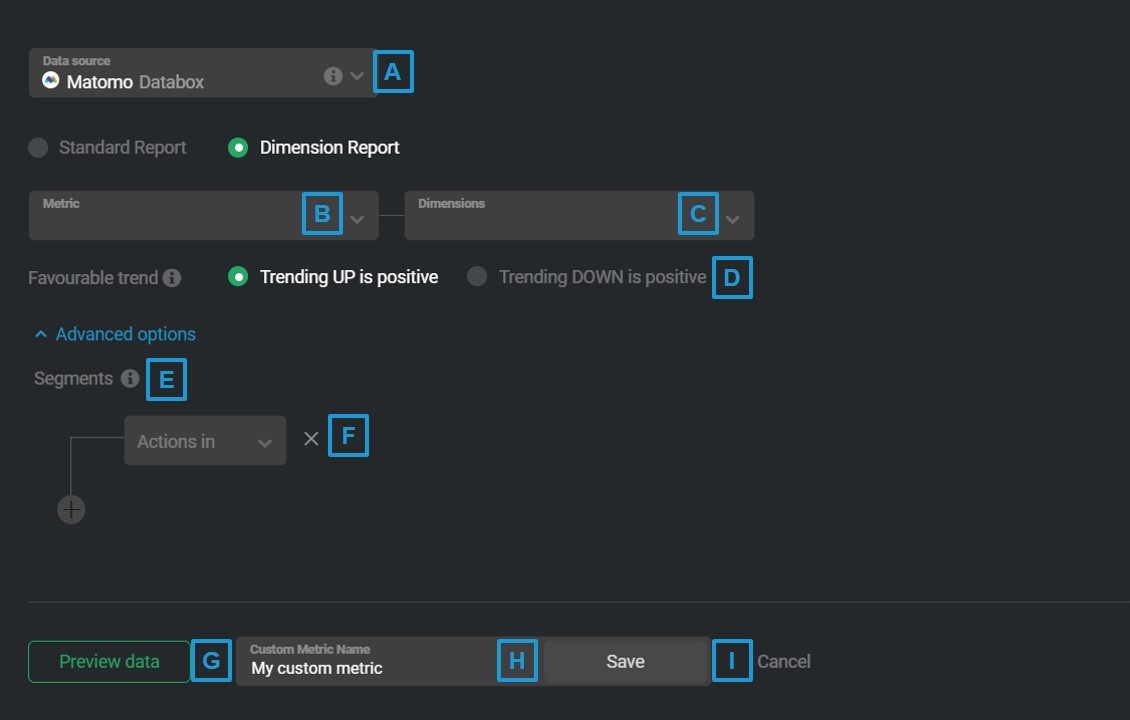Screen dimensions: 1130x720
Task: Click the Favourable trend info icon
Action: tap(171, 277)
